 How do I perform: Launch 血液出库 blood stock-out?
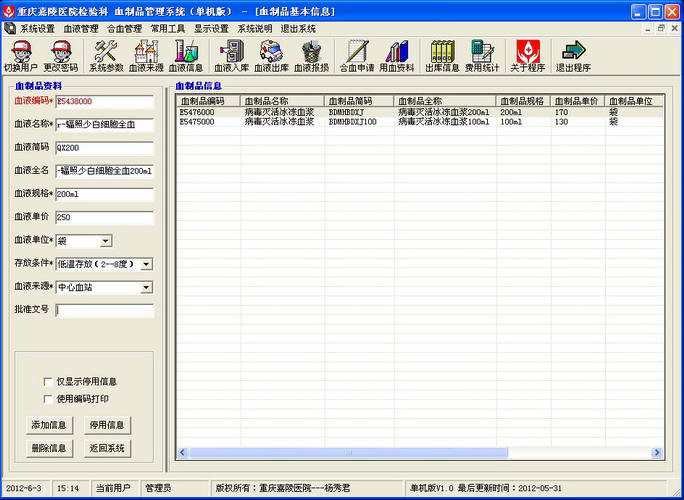[x=271, y=56]
